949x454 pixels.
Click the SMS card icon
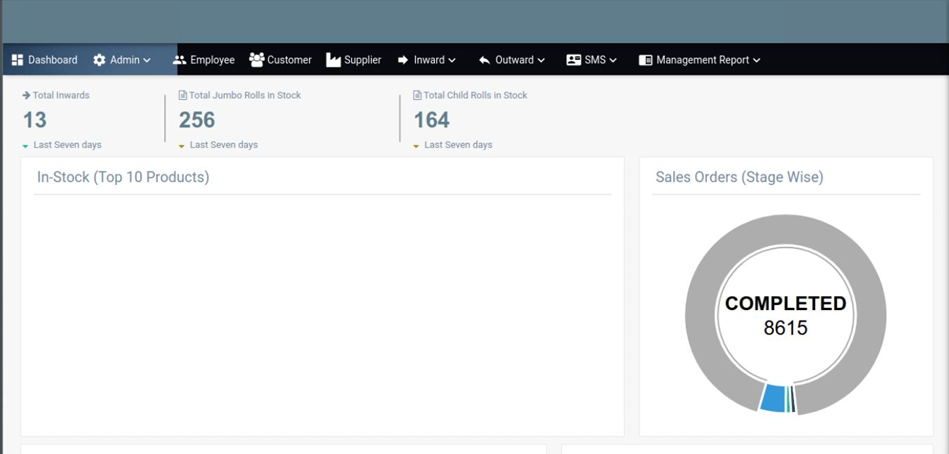pyautogui.click(x=573, y=60)
